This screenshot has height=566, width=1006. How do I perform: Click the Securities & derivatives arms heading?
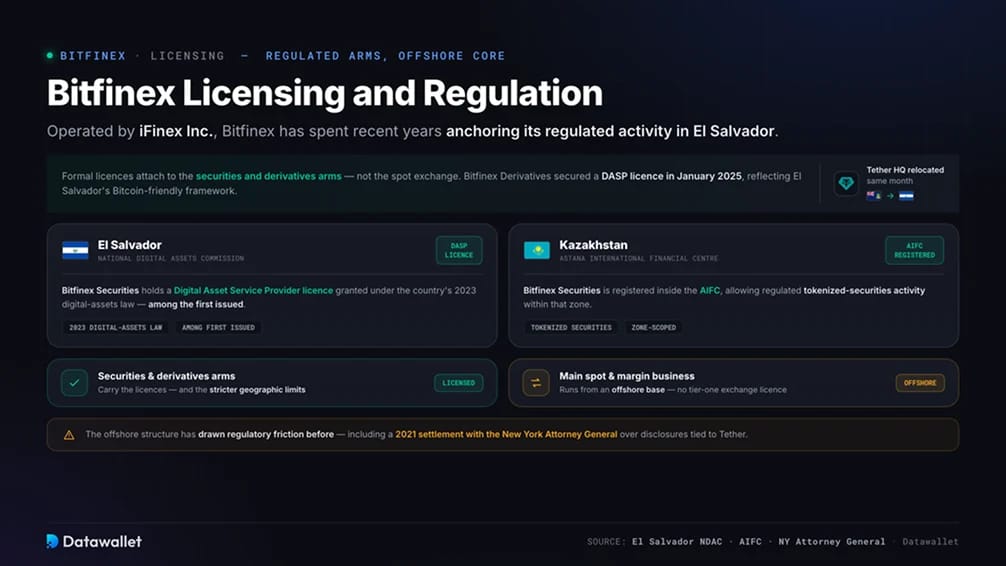[x=166, y=376]
